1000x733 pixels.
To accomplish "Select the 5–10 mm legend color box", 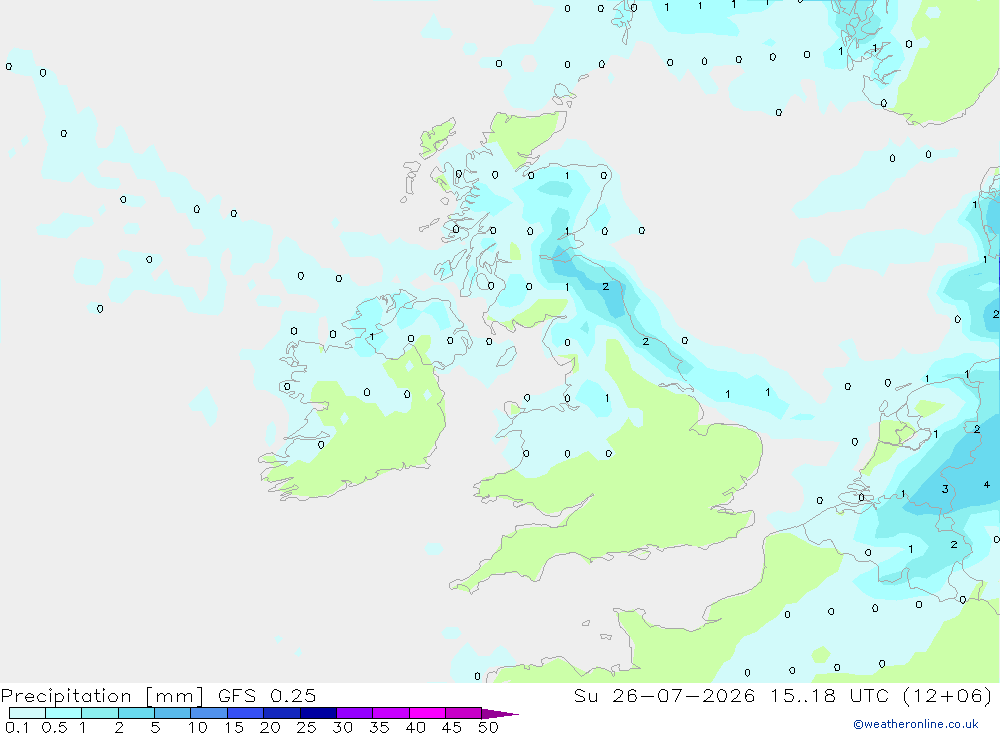I will 173,713.
